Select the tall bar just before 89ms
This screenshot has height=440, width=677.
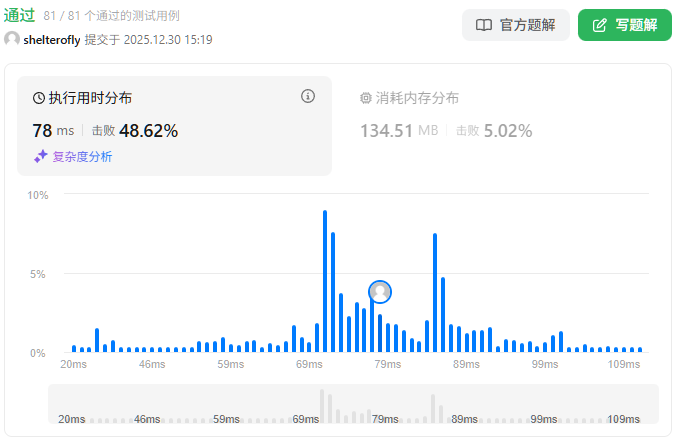[x=435, y=292]
